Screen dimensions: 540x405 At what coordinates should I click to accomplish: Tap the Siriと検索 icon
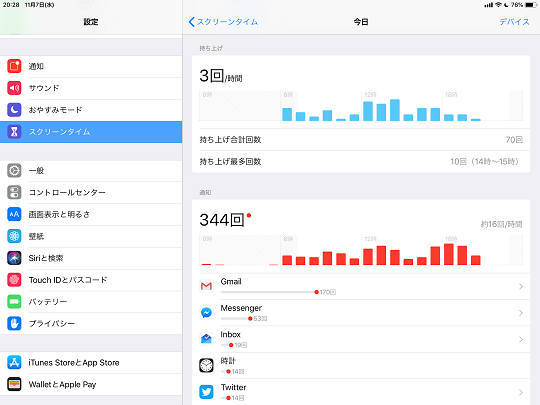point(14,258)
